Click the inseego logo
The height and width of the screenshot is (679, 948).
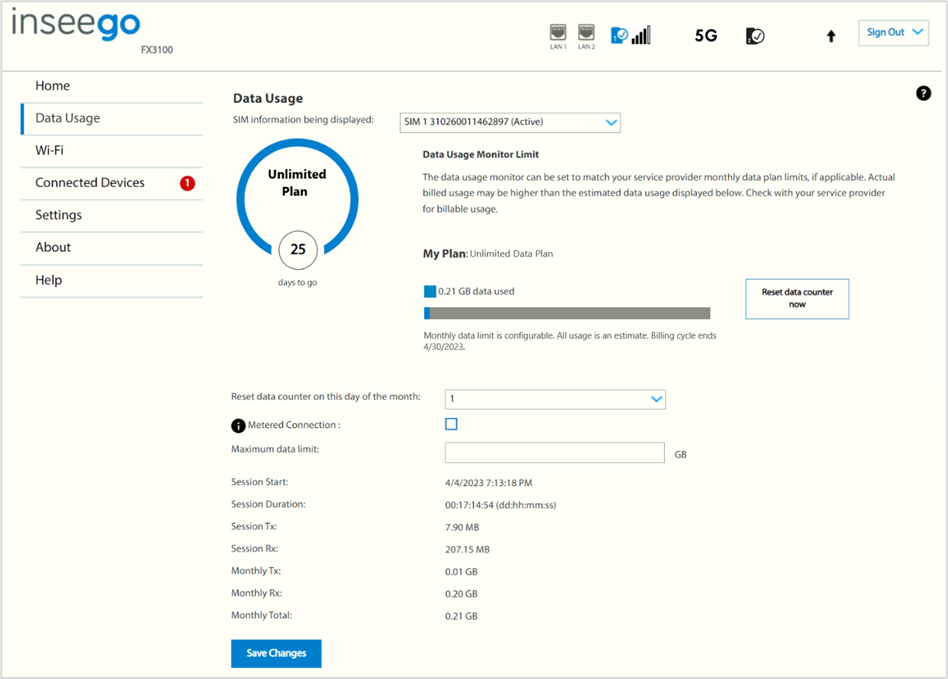(x=76, y=24)
